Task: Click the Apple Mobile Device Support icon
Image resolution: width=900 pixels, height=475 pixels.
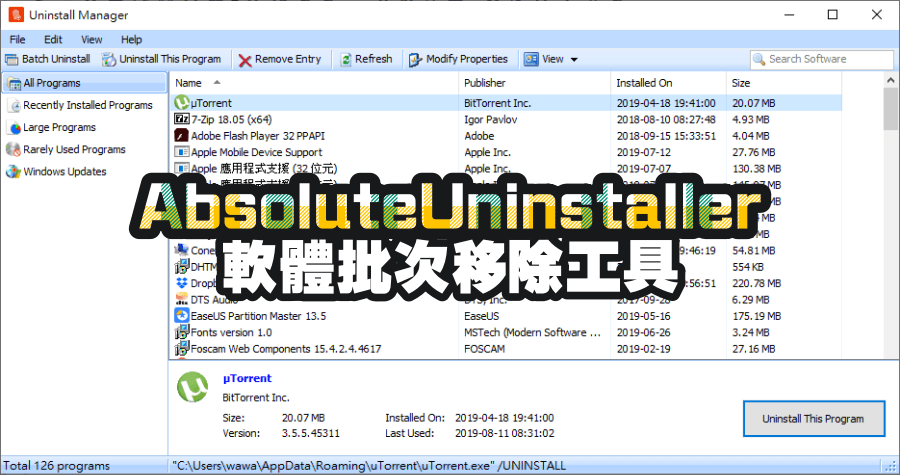Action: pos(181,152)
